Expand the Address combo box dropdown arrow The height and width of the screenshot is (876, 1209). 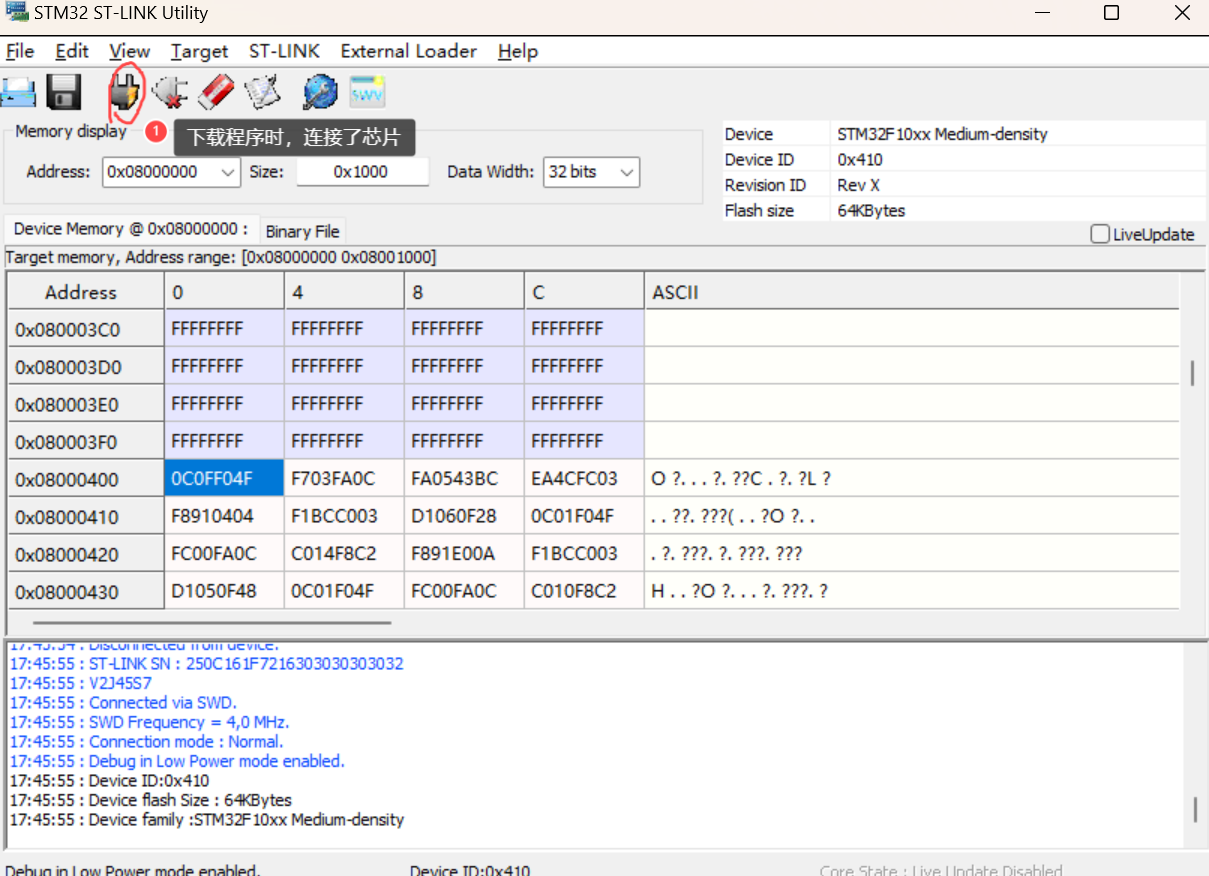coord(228,172)
